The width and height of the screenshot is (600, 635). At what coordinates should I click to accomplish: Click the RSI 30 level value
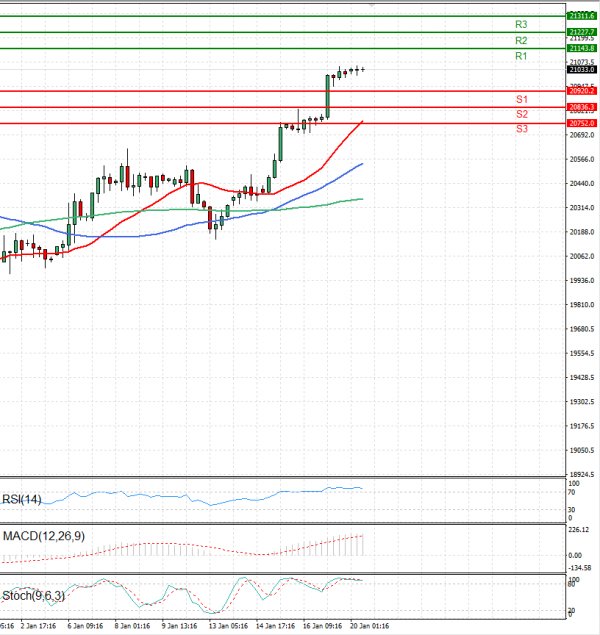[x=571, y=510]
